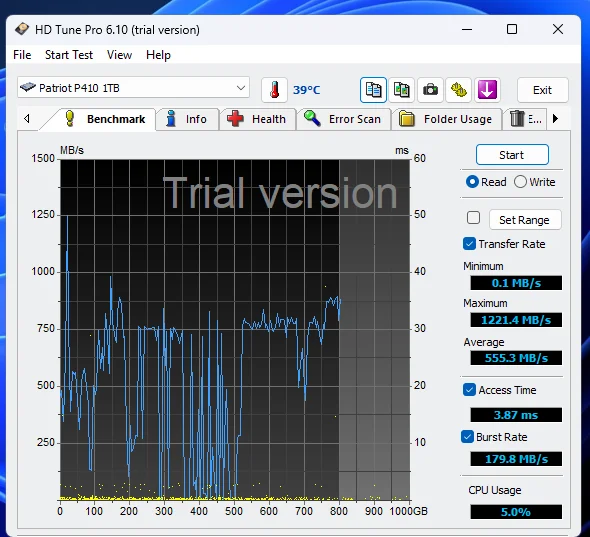Switch to the Info tab
Image resolution: width=590 pixels, height=537 pixels.
(x=187, y=119)
